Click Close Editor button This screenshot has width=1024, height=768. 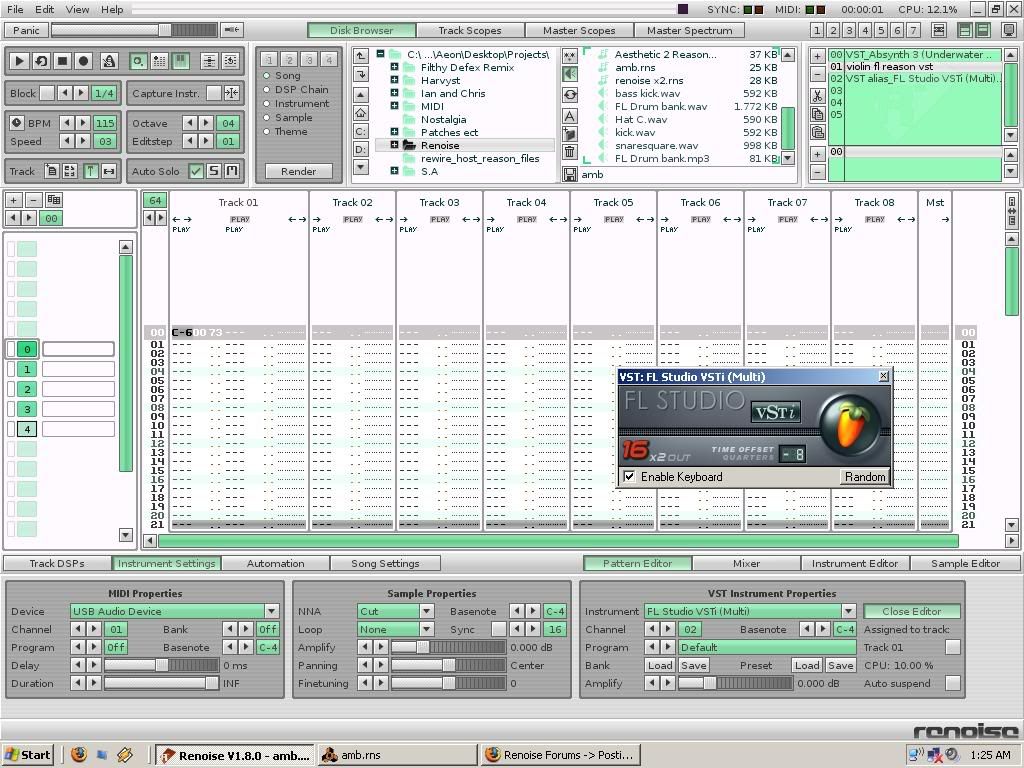(912, 611)
